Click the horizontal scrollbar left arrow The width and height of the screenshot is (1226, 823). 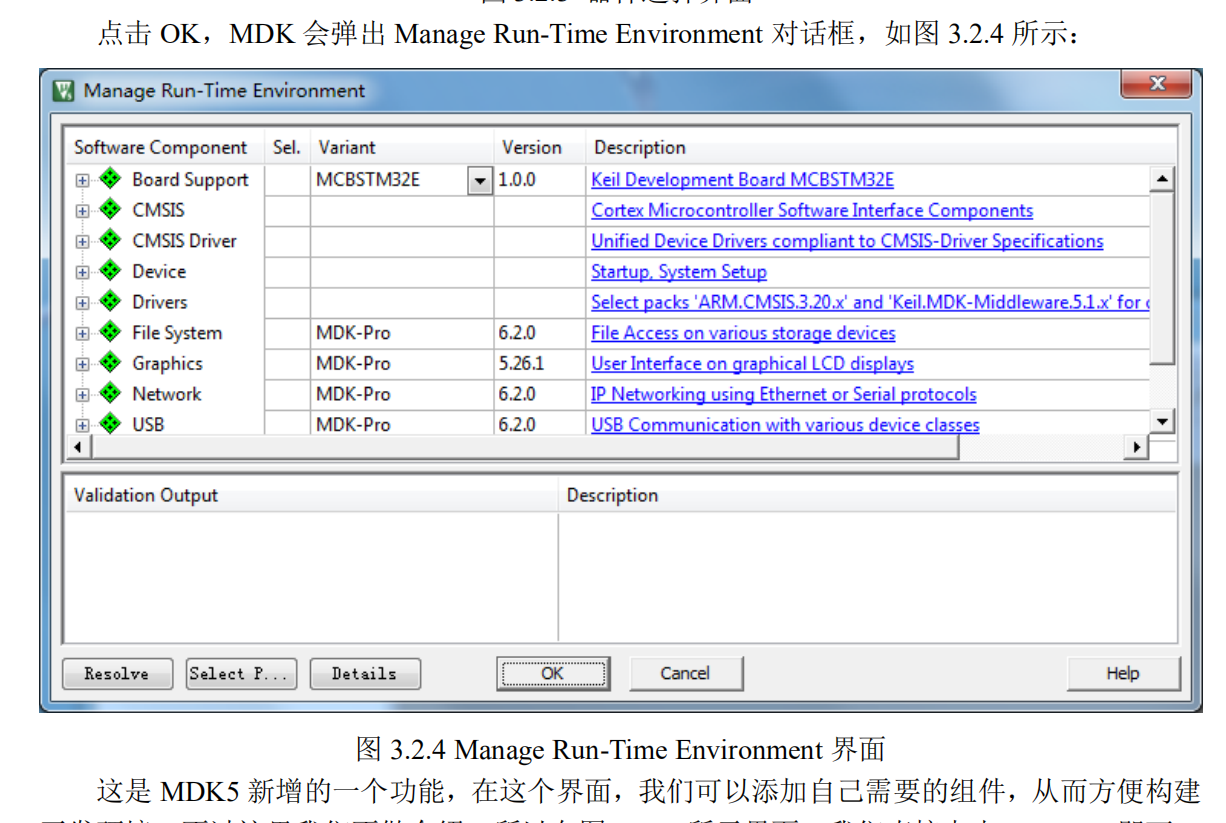(x=76, y=447)
